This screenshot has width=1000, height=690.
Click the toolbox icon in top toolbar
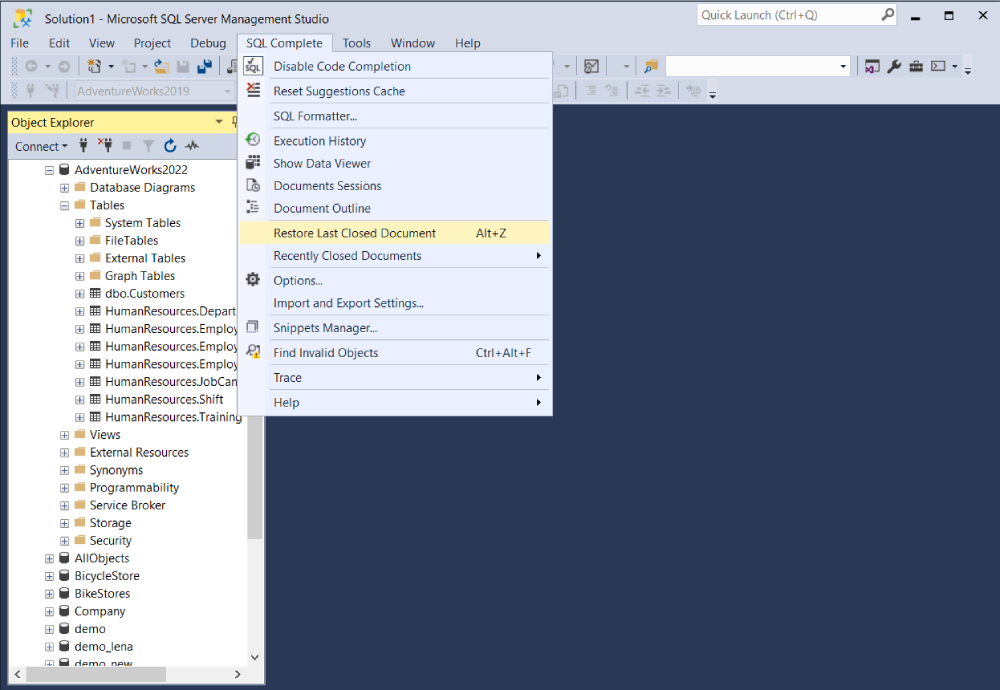[916, 66]
